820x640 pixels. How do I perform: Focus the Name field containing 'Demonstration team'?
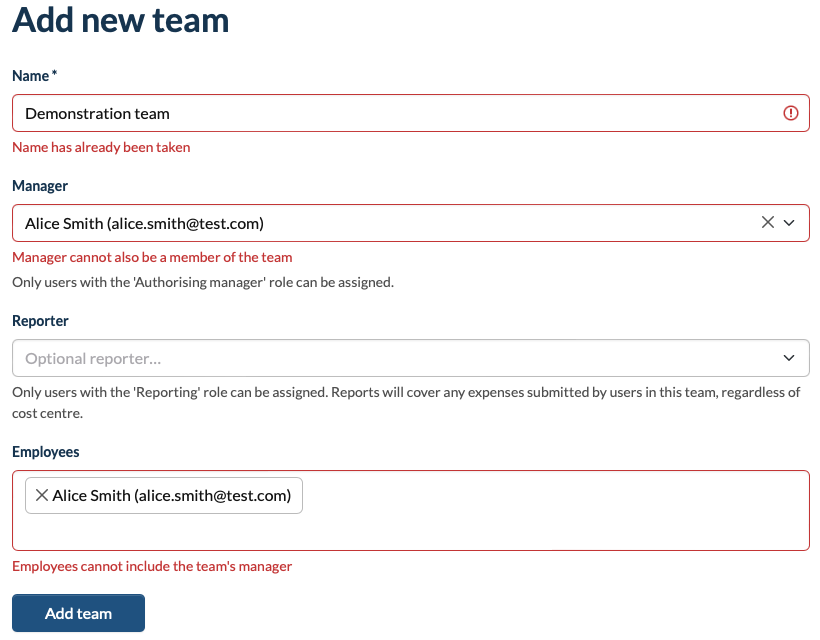(411, 113)
